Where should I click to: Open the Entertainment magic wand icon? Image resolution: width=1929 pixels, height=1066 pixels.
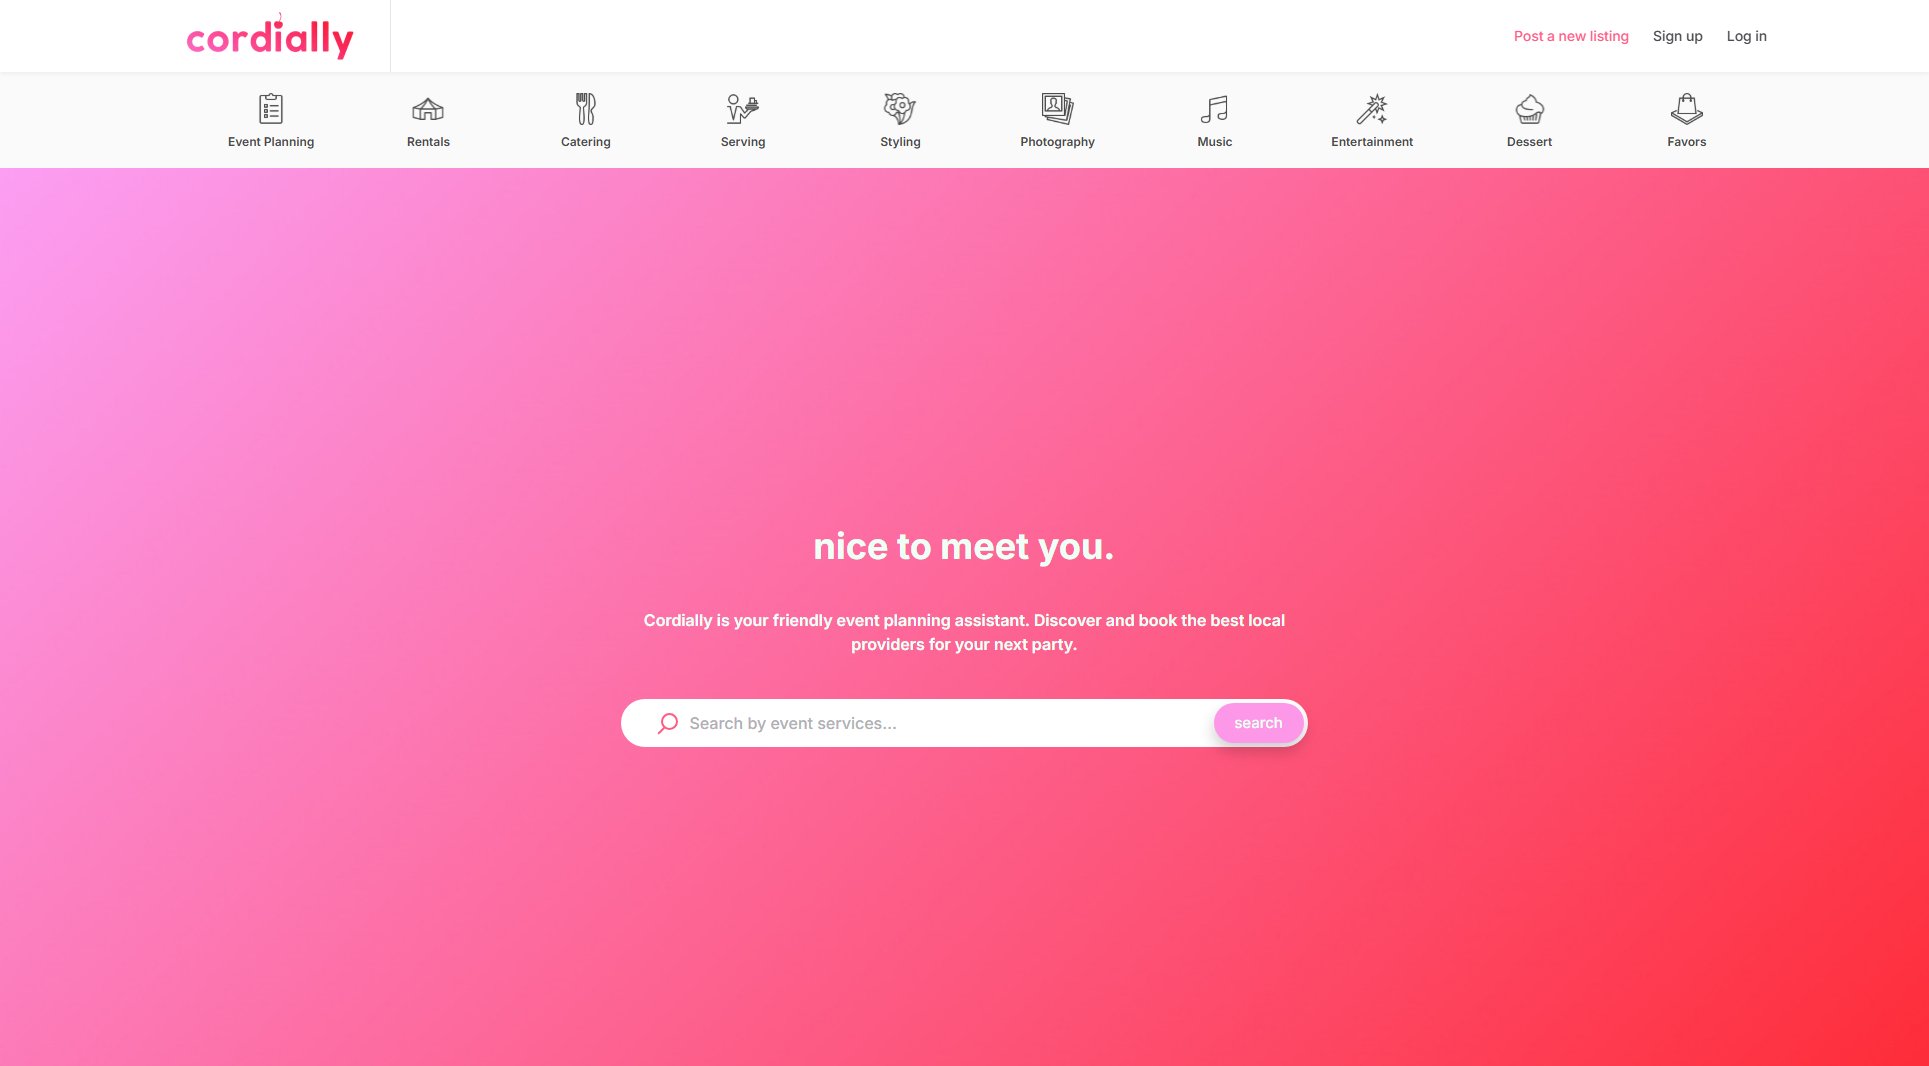[1372, 108]
